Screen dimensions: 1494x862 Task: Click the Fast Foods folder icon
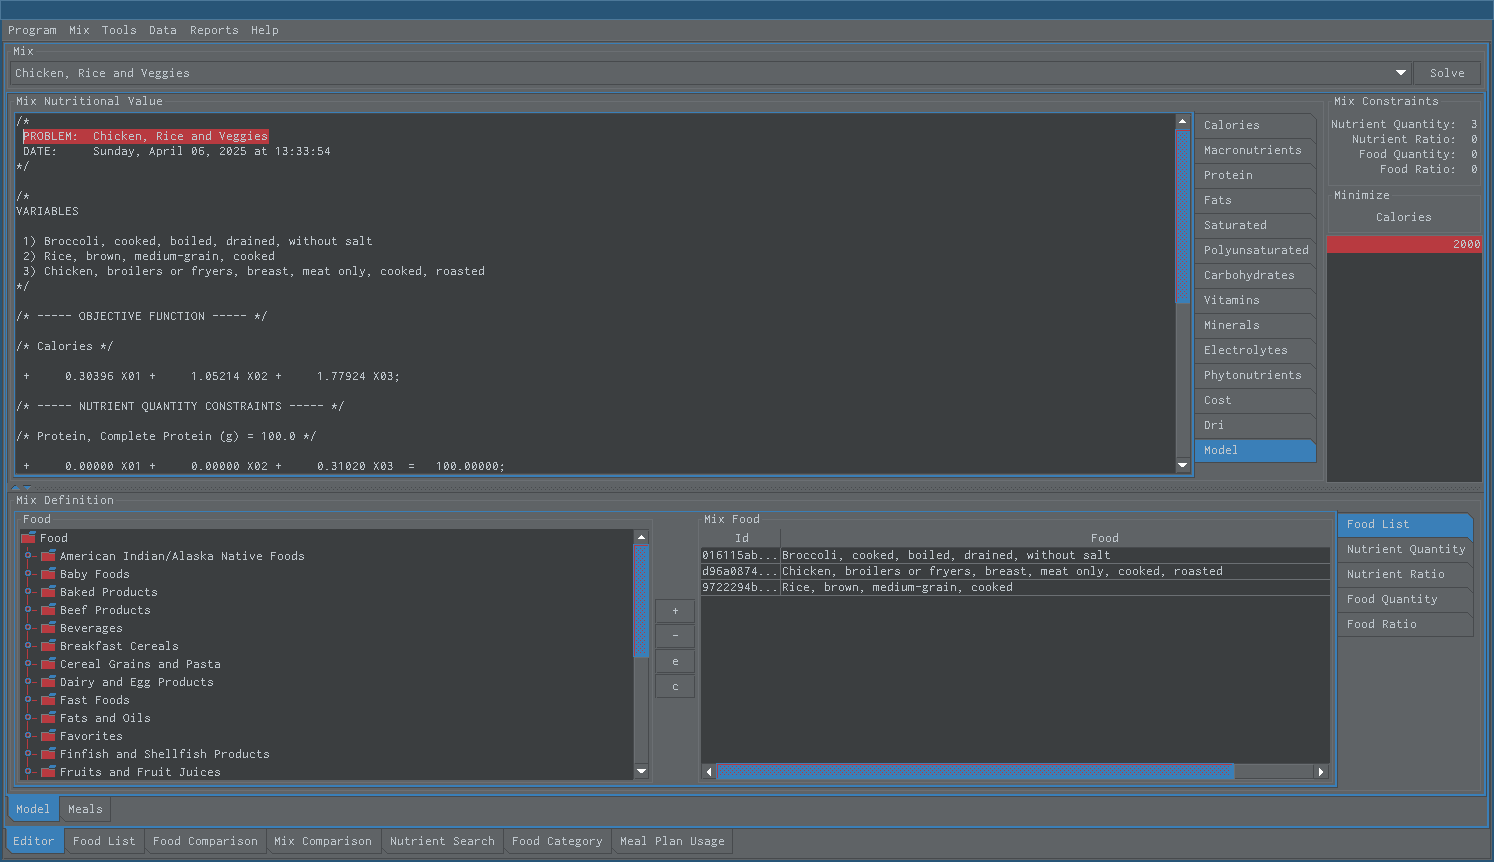tap(48, 700)
